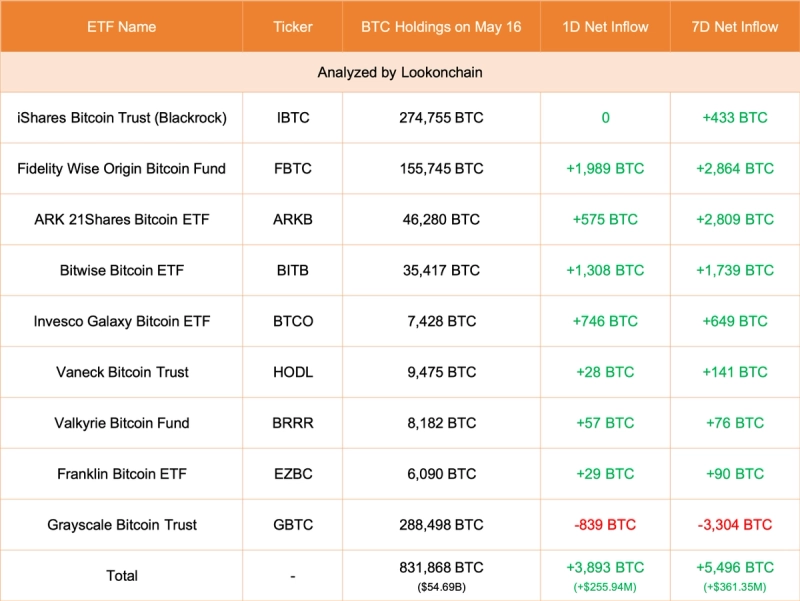Click the Total holdings 831,868 BTC cell
This screenshot has height=601, width=800.
441,568
